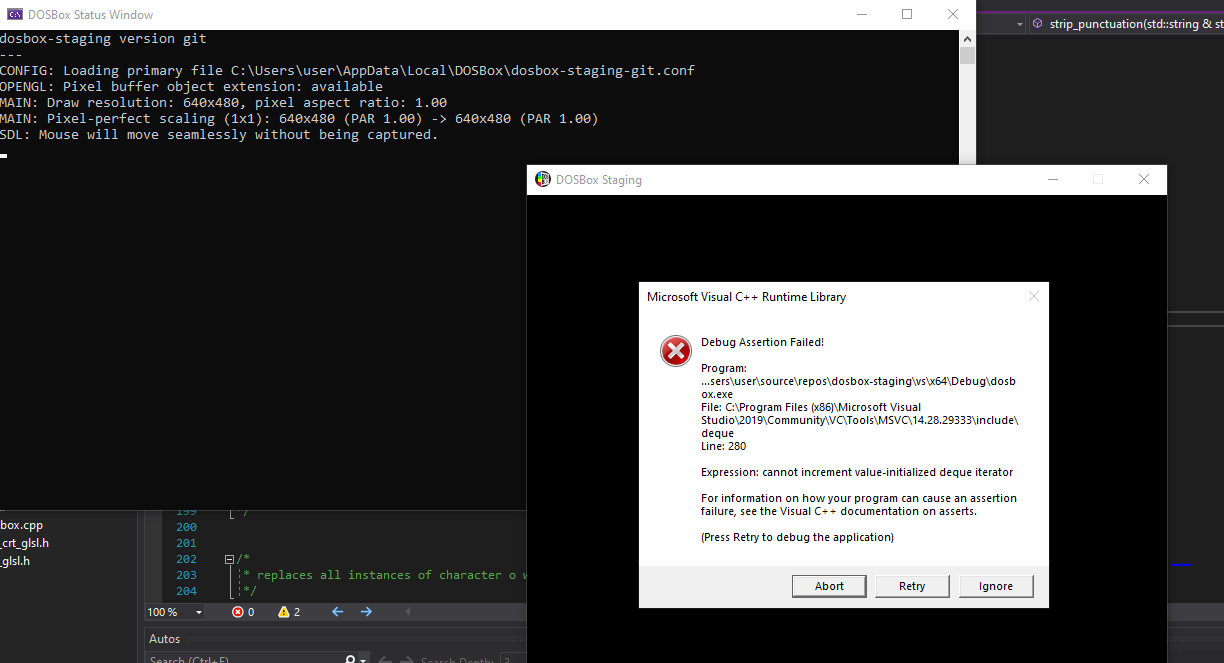Minimize the DOSBox Status Window
Screen dimensions: 1224x663
pyautogui.click(x=861, y=14)
